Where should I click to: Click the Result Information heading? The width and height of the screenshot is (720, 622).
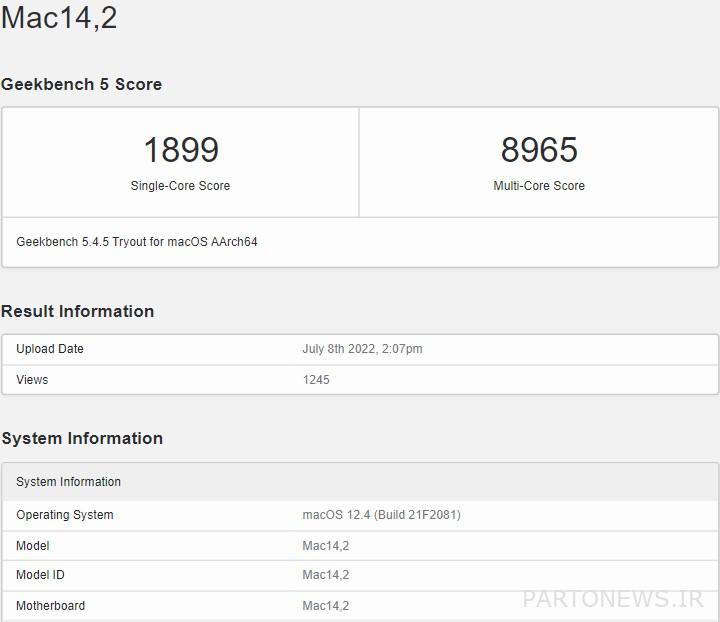tap(77, 311)
